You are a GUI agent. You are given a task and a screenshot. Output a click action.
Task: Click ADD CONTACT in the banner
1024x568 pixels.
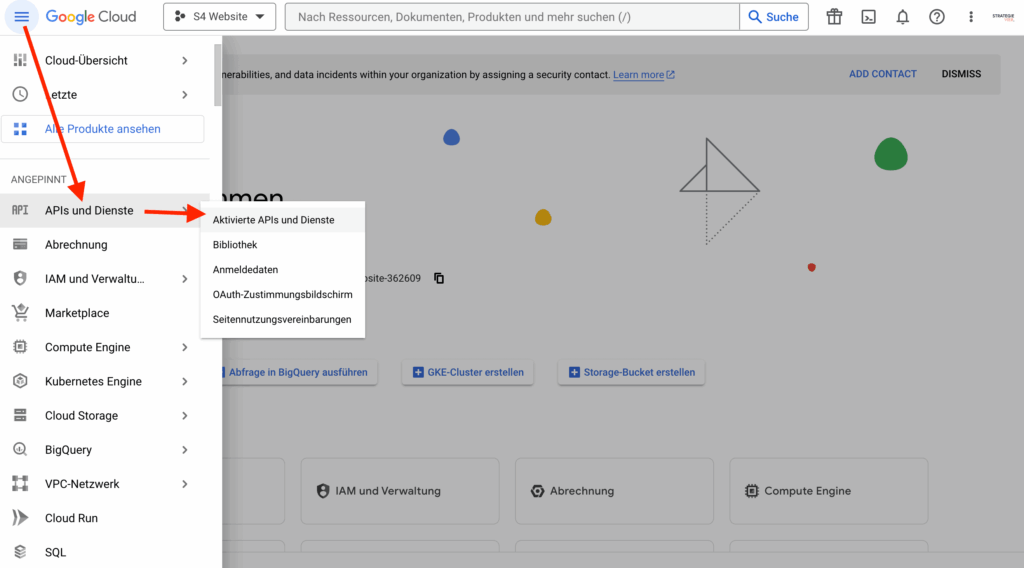tap(882, 74)
